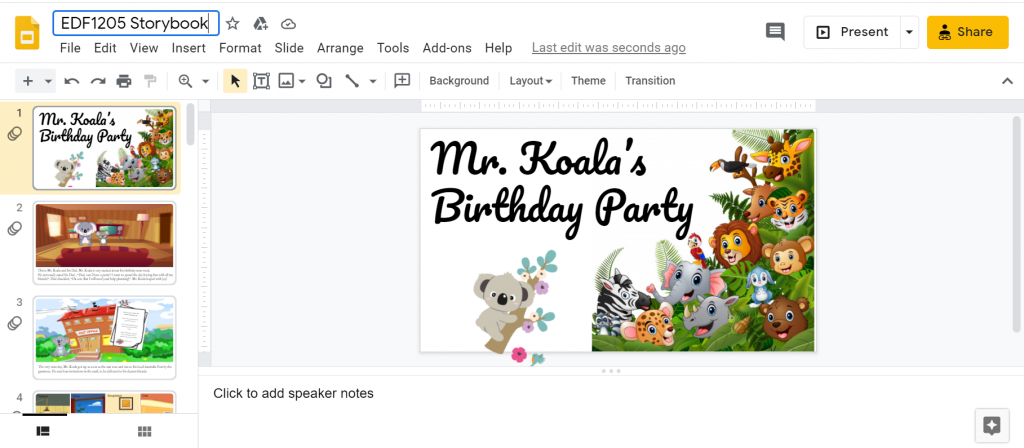Redo the last action
1024x448 pixels.
pos(98,81)
